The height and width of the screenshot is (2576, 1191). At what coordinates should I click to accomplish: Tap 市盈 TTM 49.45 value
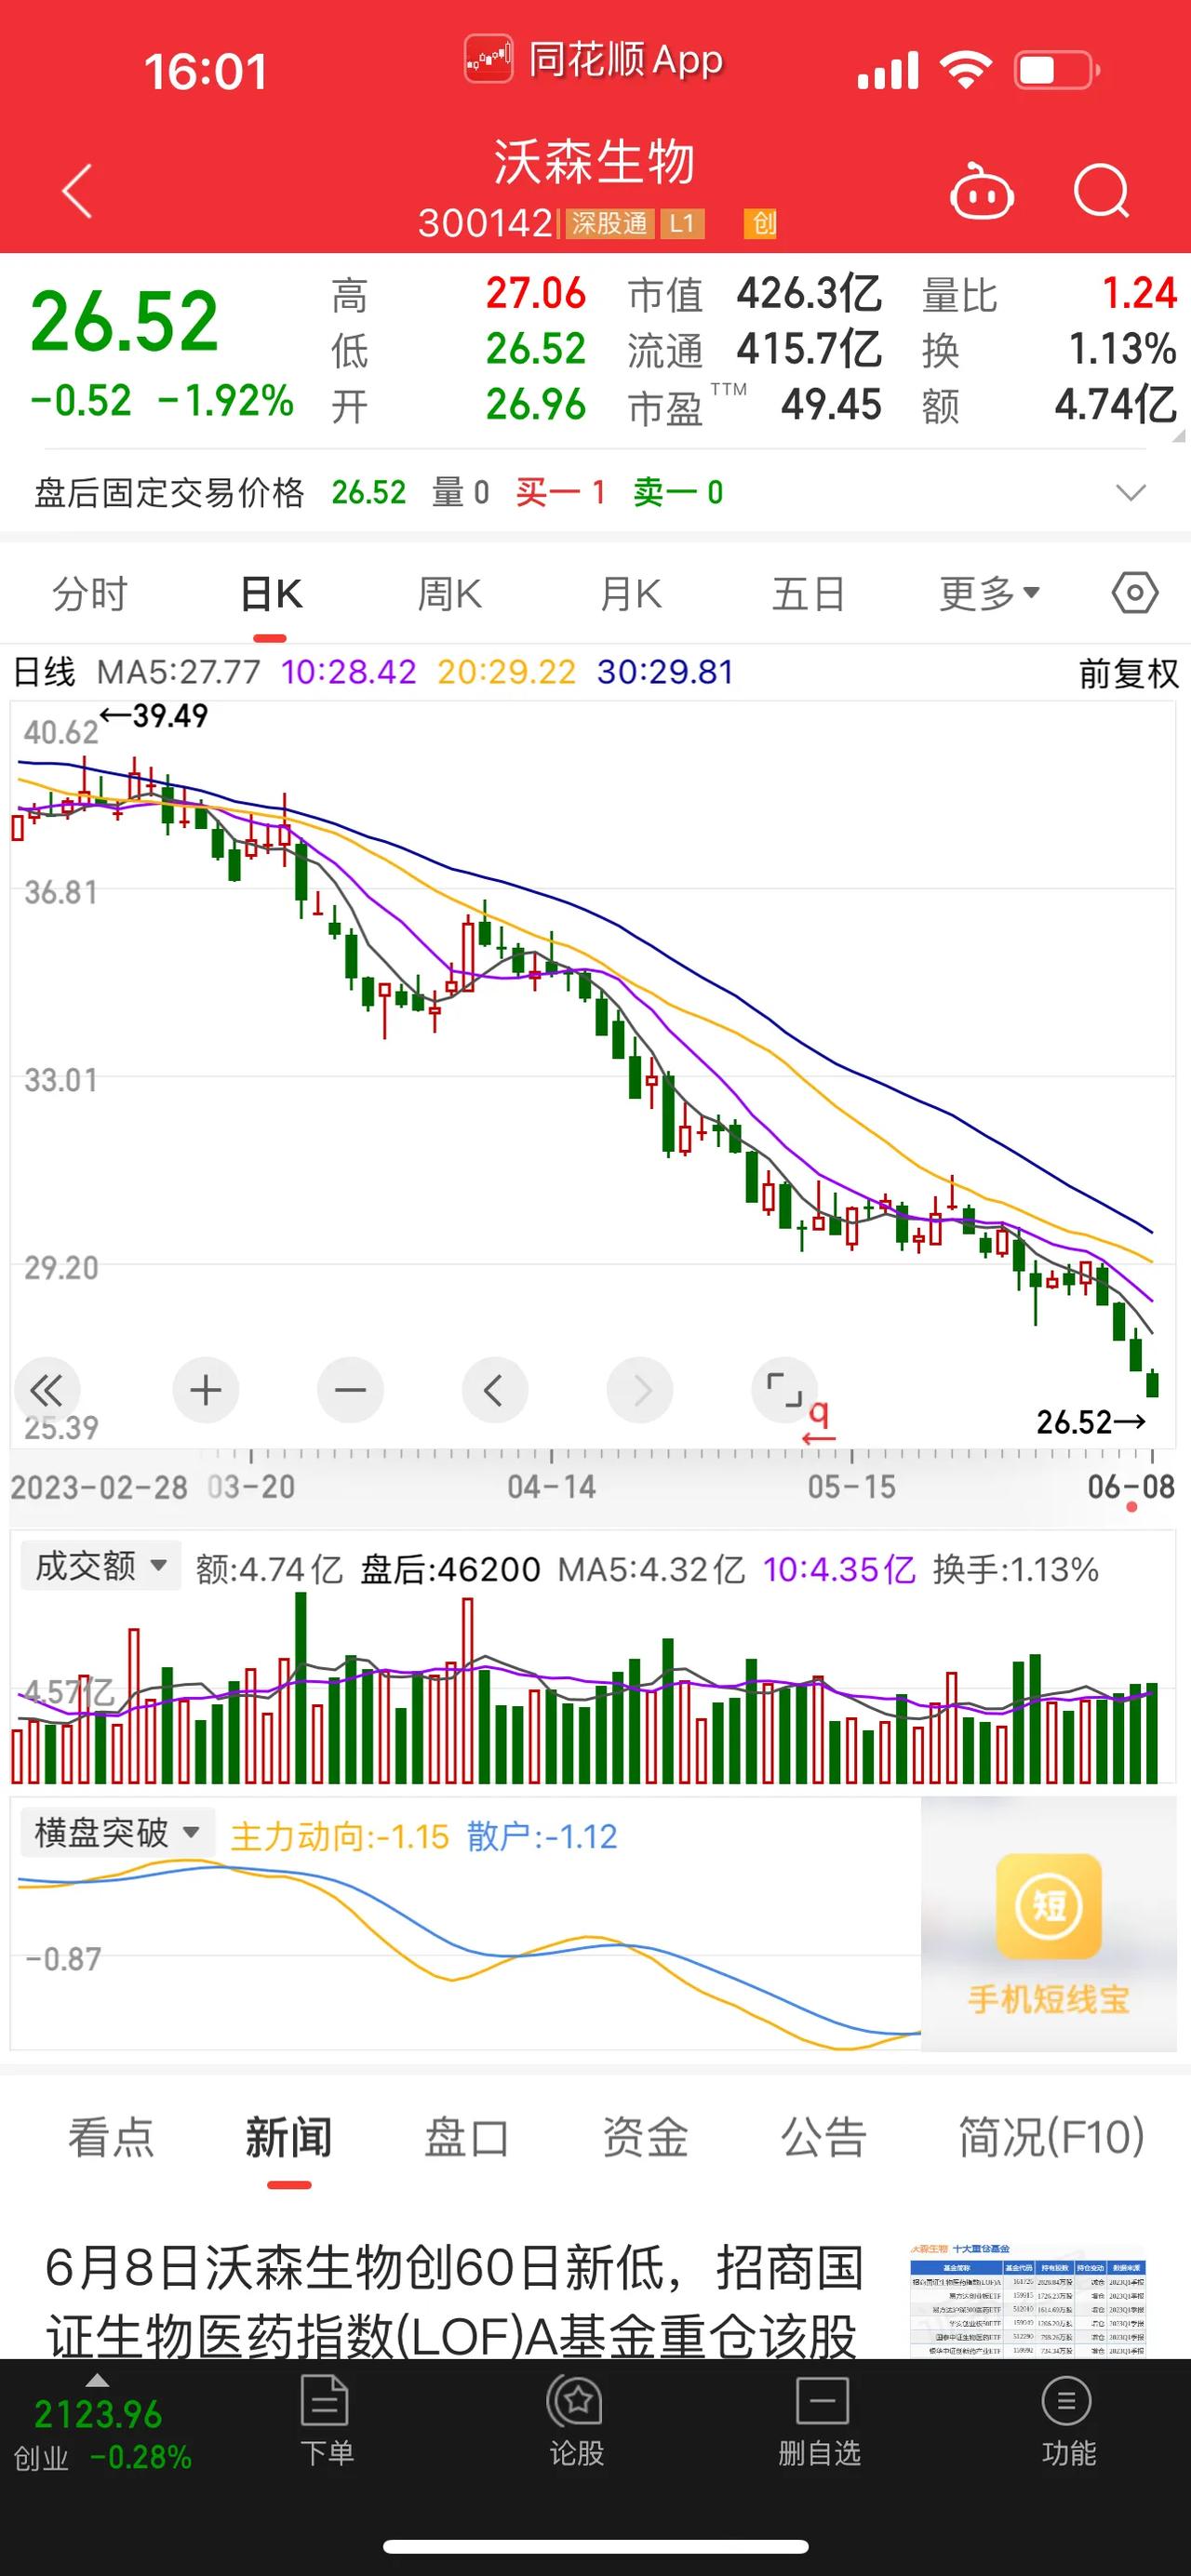coord(831,404)
